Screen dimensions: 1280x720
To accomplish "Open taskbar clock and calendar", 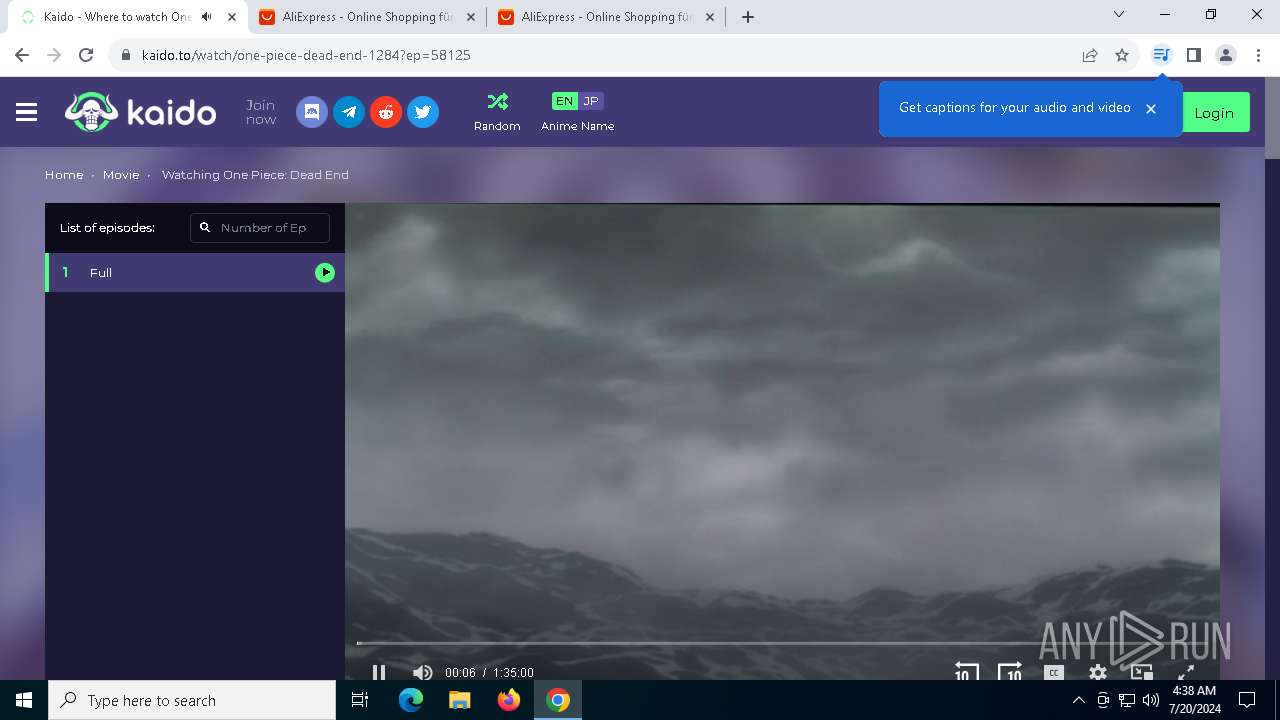I will click(1194, 700).
